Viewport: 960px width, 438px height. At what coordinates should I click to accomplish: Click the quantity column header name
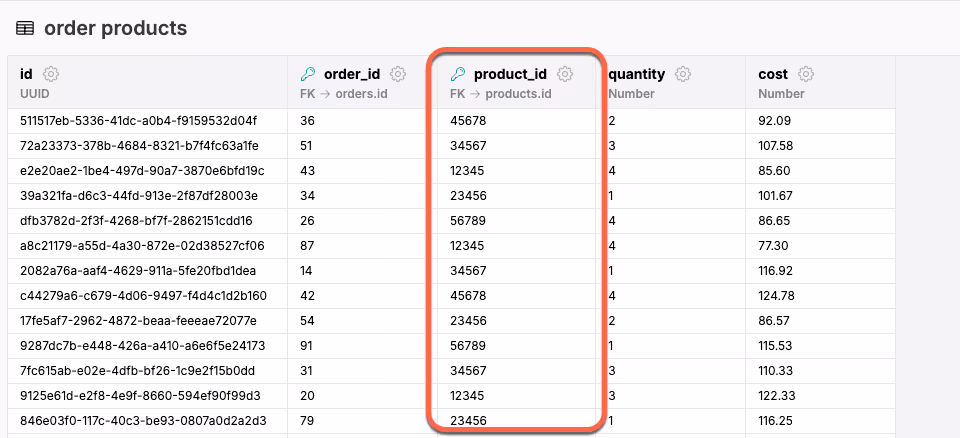pyautogui.click(x=637, y=74)
